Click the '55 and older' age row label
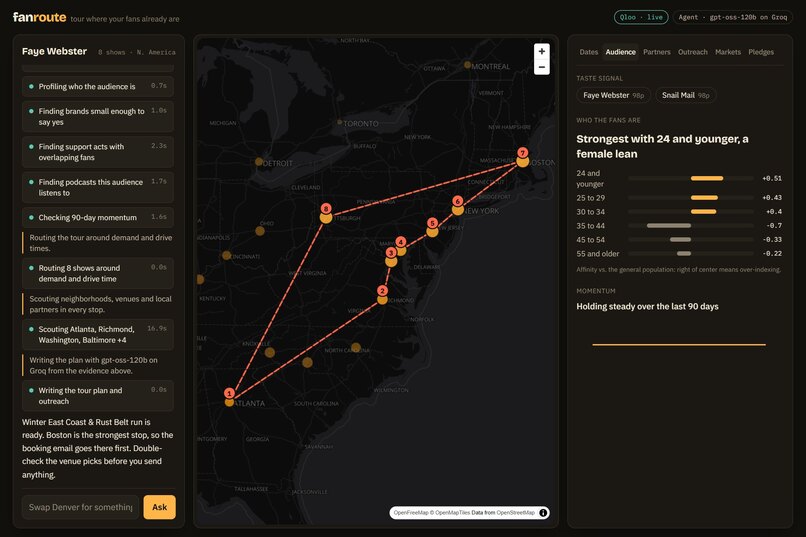The height and width of the screenshot is (537, 806). click(598, 254)
